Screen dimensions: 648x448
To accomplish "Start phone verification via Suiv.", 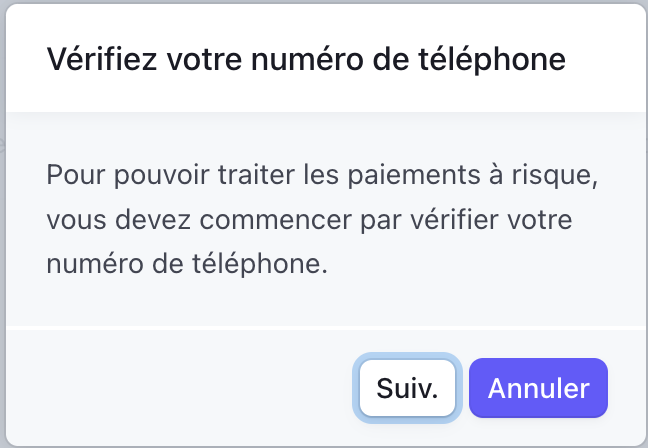I will coord(407,387).
